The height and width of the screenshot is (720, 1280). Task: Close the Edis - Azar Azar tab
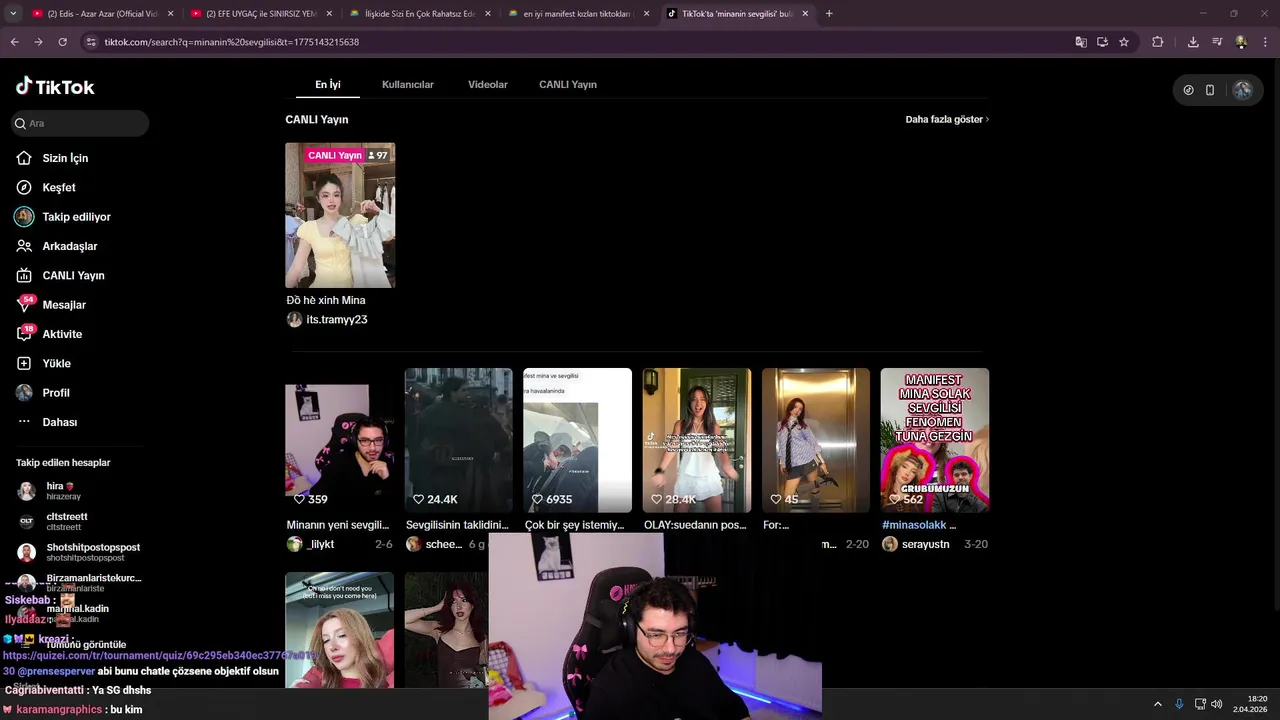pyautogui.click(x=171, y=14)
